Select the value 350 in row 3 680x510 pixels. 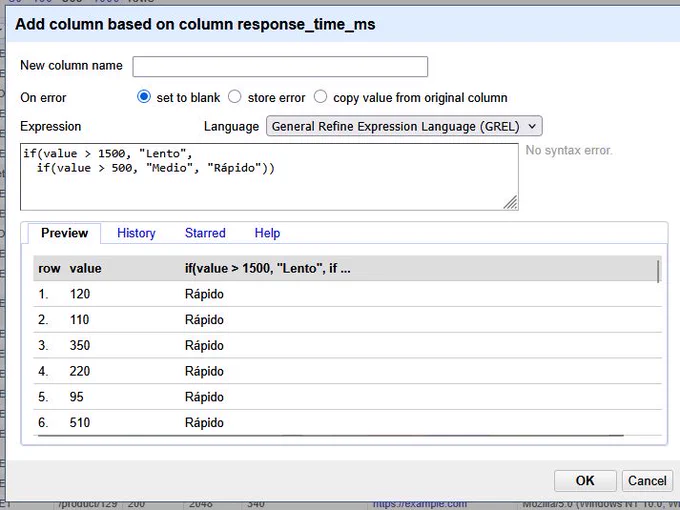[80, 345]
